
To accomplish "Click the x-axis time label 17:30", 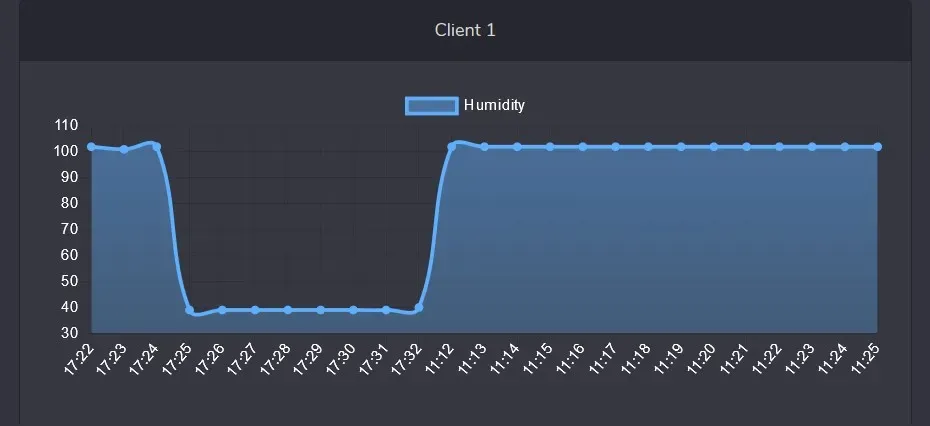I will pos(341,358).
